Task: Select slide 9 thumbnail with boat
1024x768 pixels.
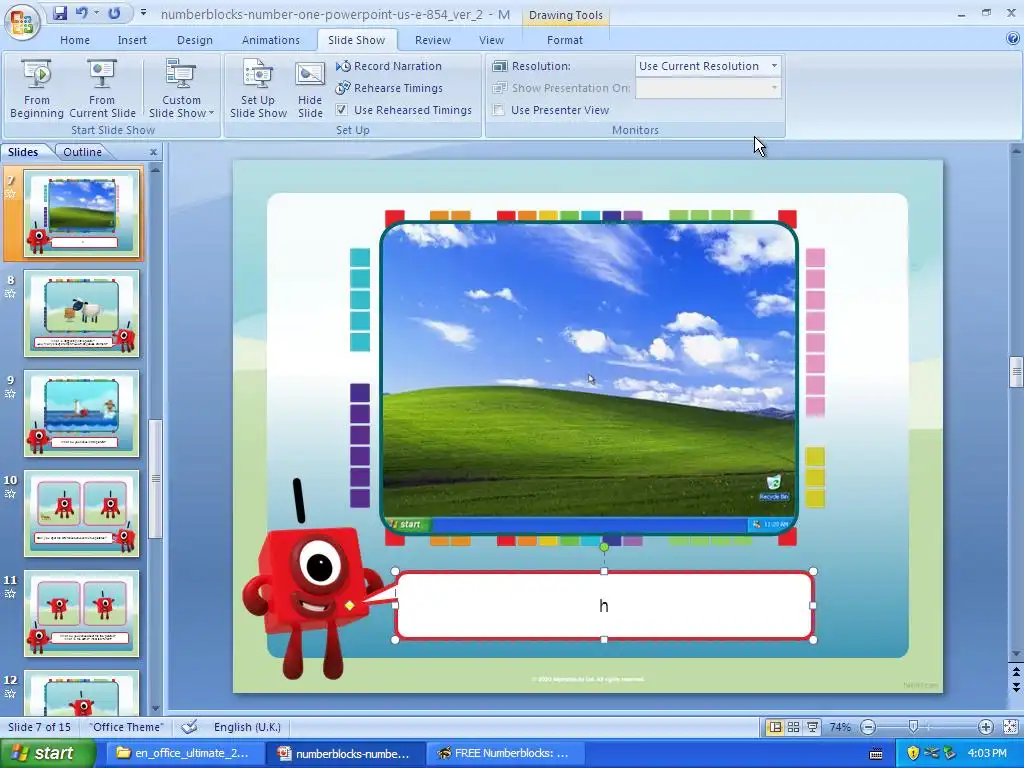Action: (x=82, y=413)
